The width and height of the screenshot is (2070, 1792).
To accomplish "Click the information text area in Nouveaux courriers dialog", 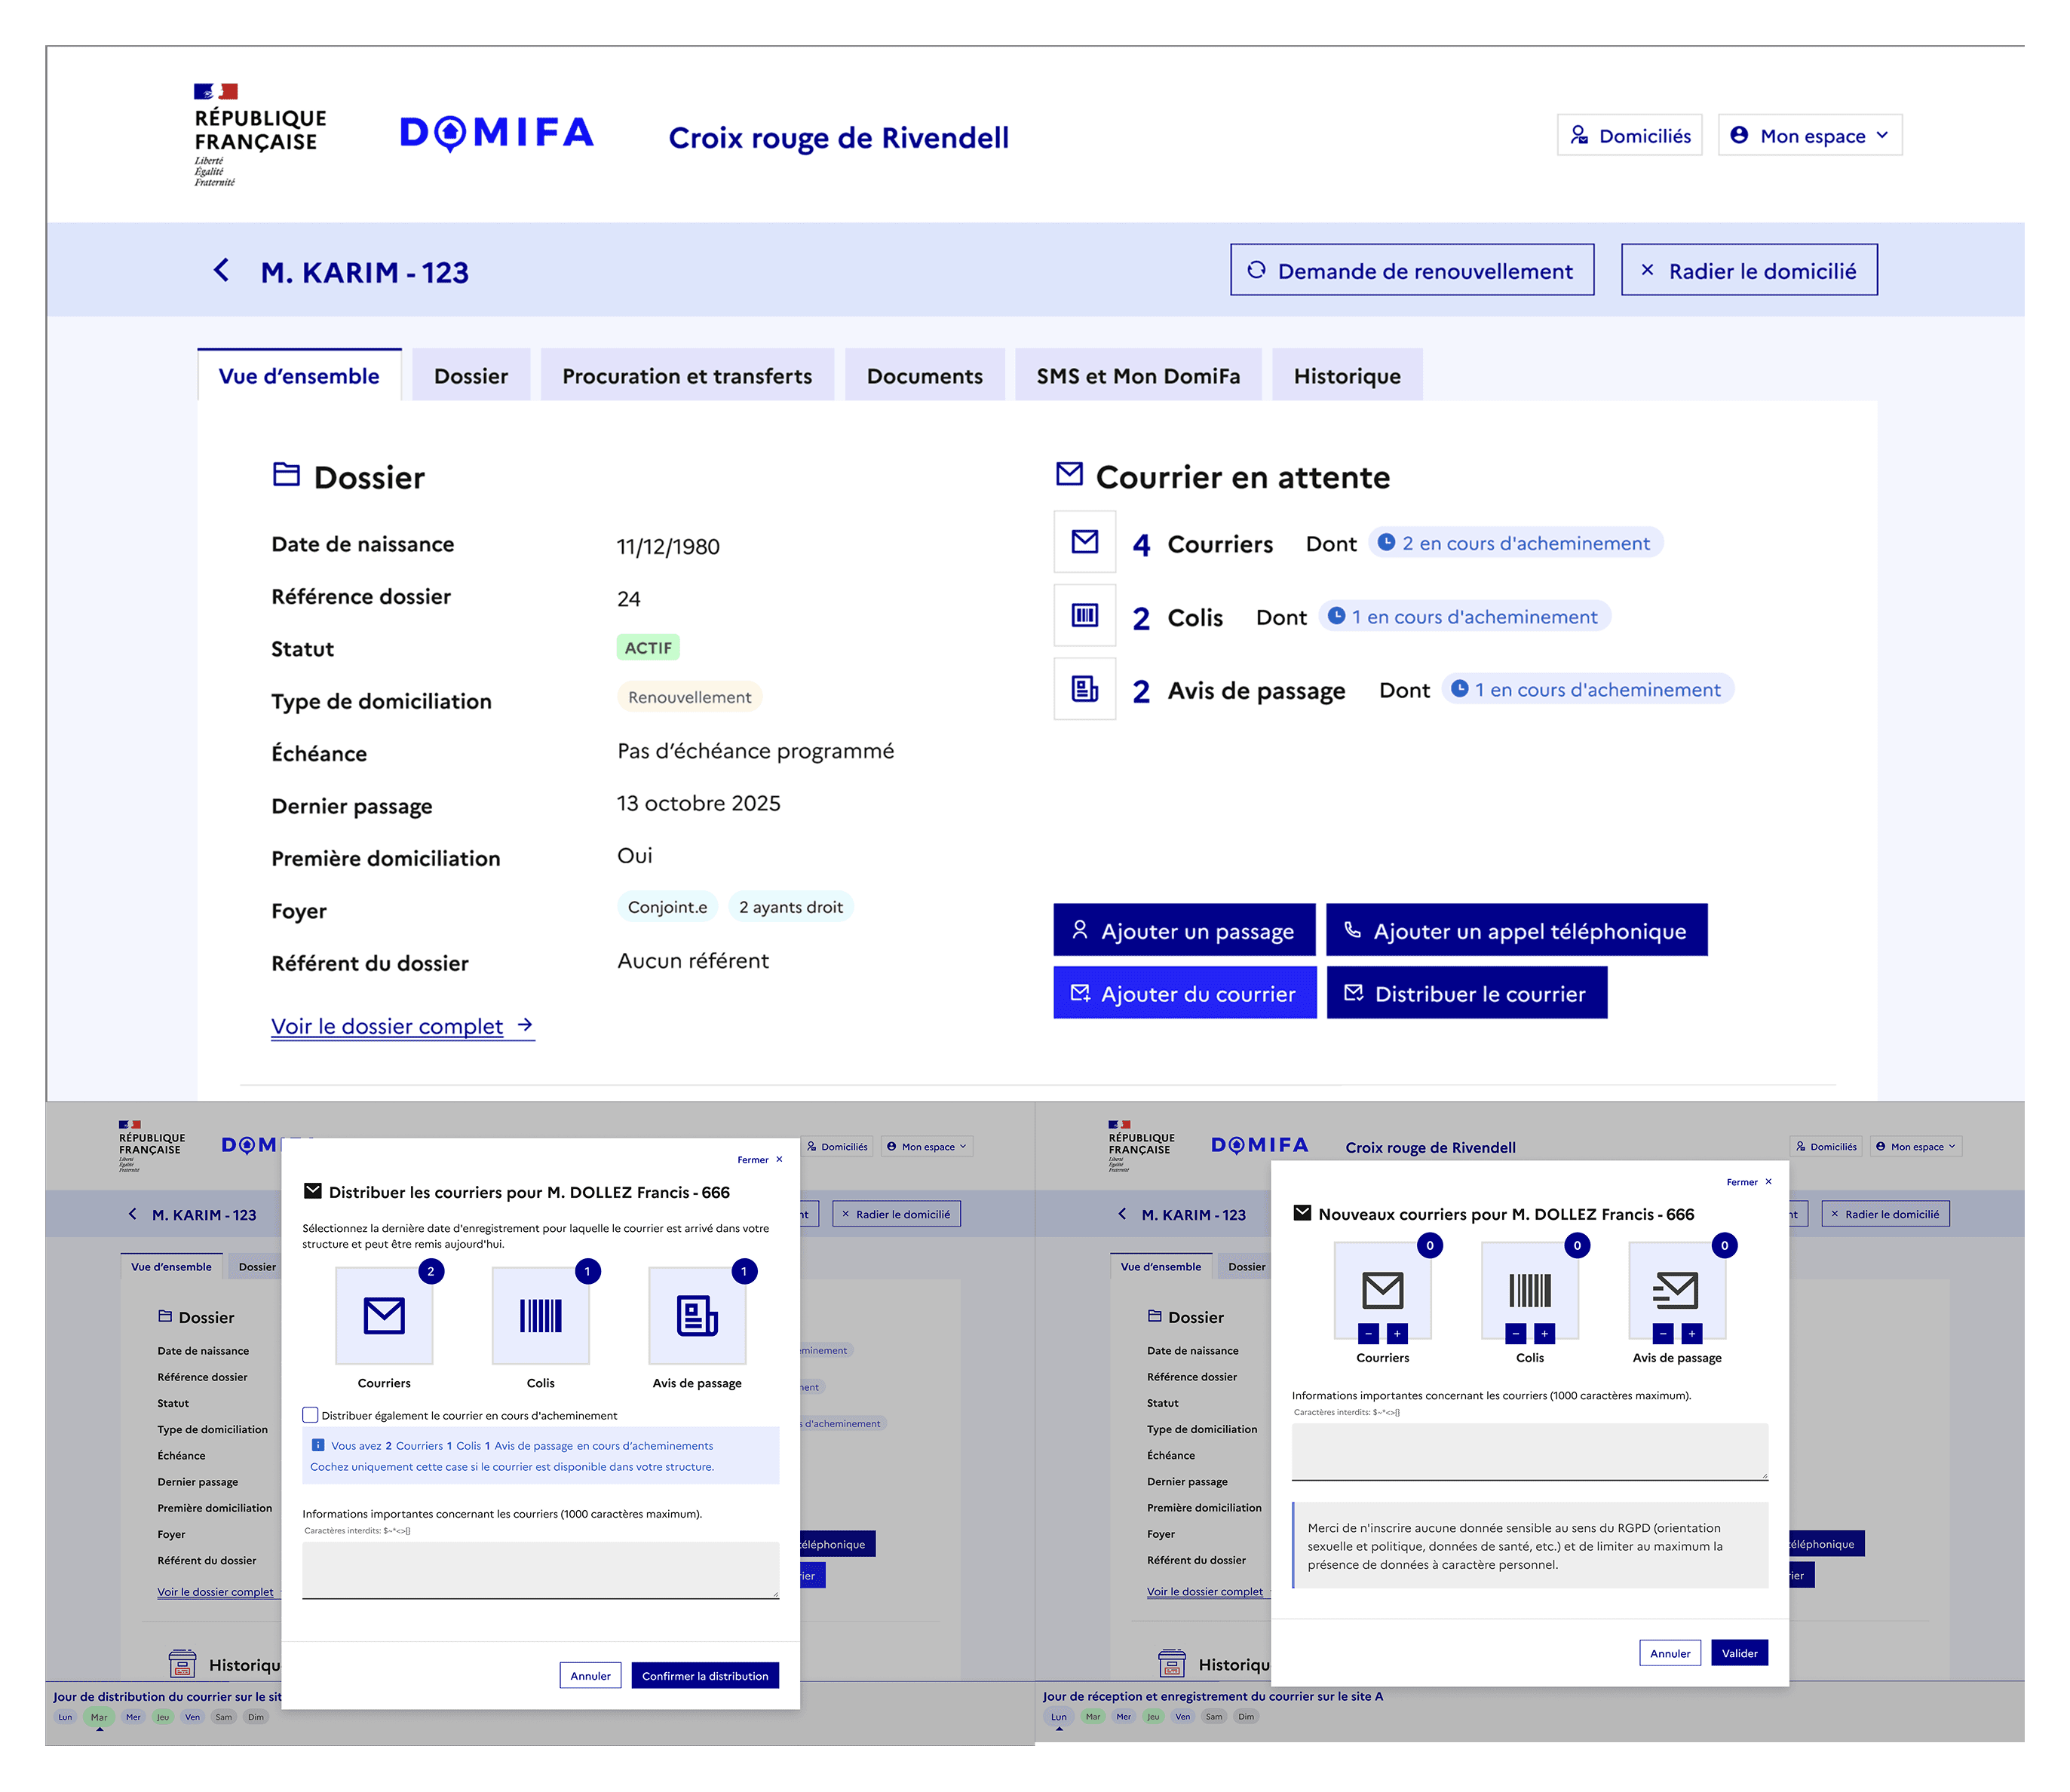I will [1529, 1451].
